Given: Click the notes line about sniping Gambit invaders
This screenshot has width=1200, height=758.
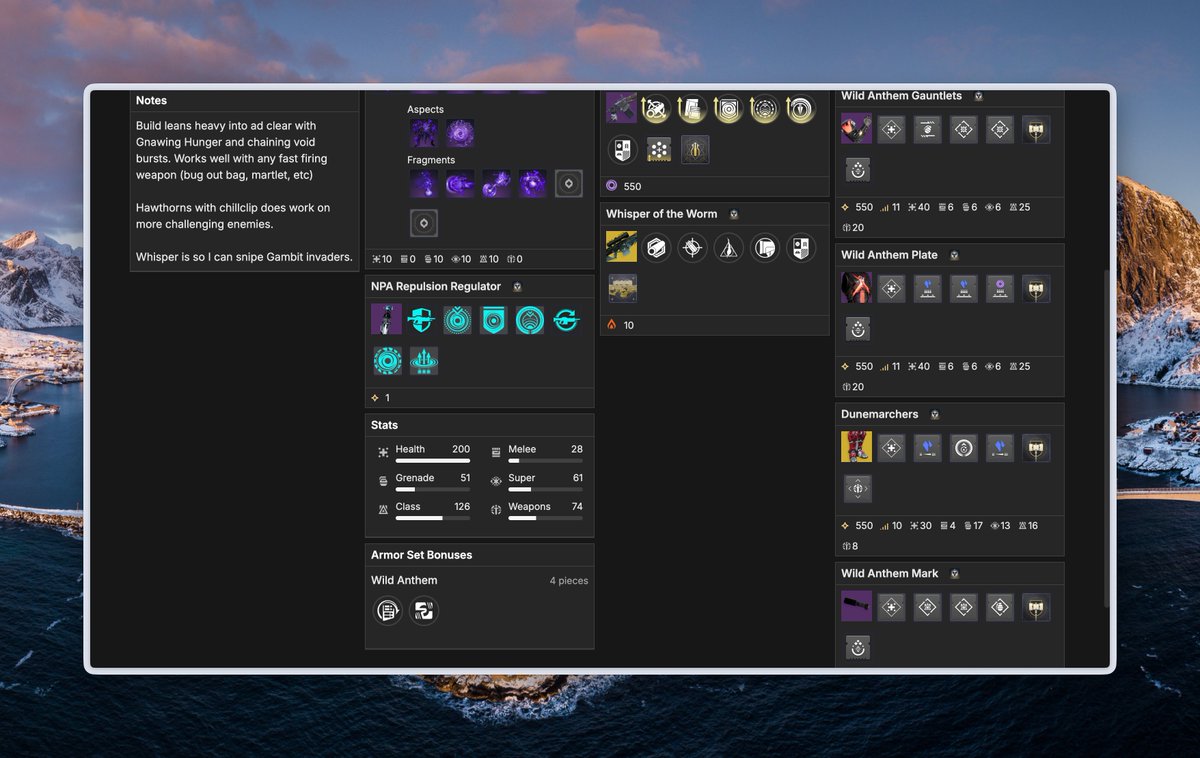Looking at the screenshot, I should pos(245,257).
